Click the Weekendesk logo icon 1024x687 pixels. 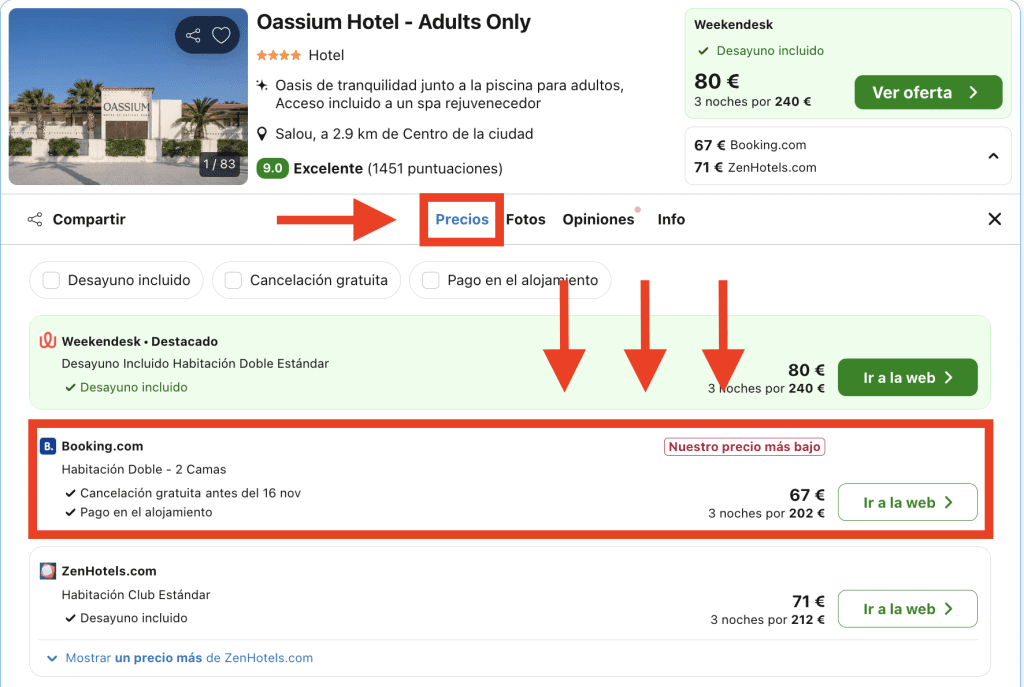point(48,341)
